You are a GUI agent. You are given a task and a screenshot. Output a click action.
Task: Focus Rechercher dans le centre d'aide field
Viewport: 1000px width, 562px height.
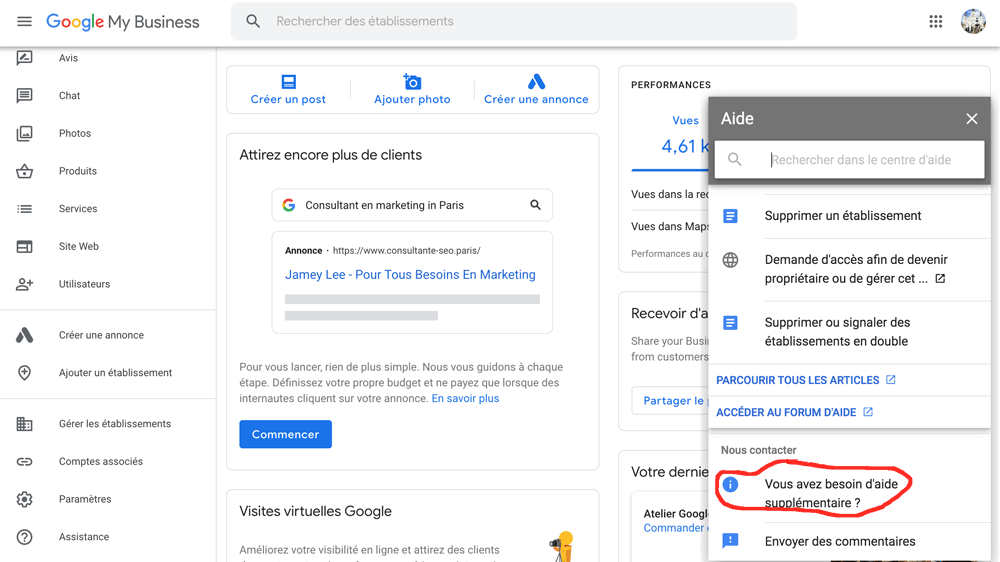[x=849, y=159]
